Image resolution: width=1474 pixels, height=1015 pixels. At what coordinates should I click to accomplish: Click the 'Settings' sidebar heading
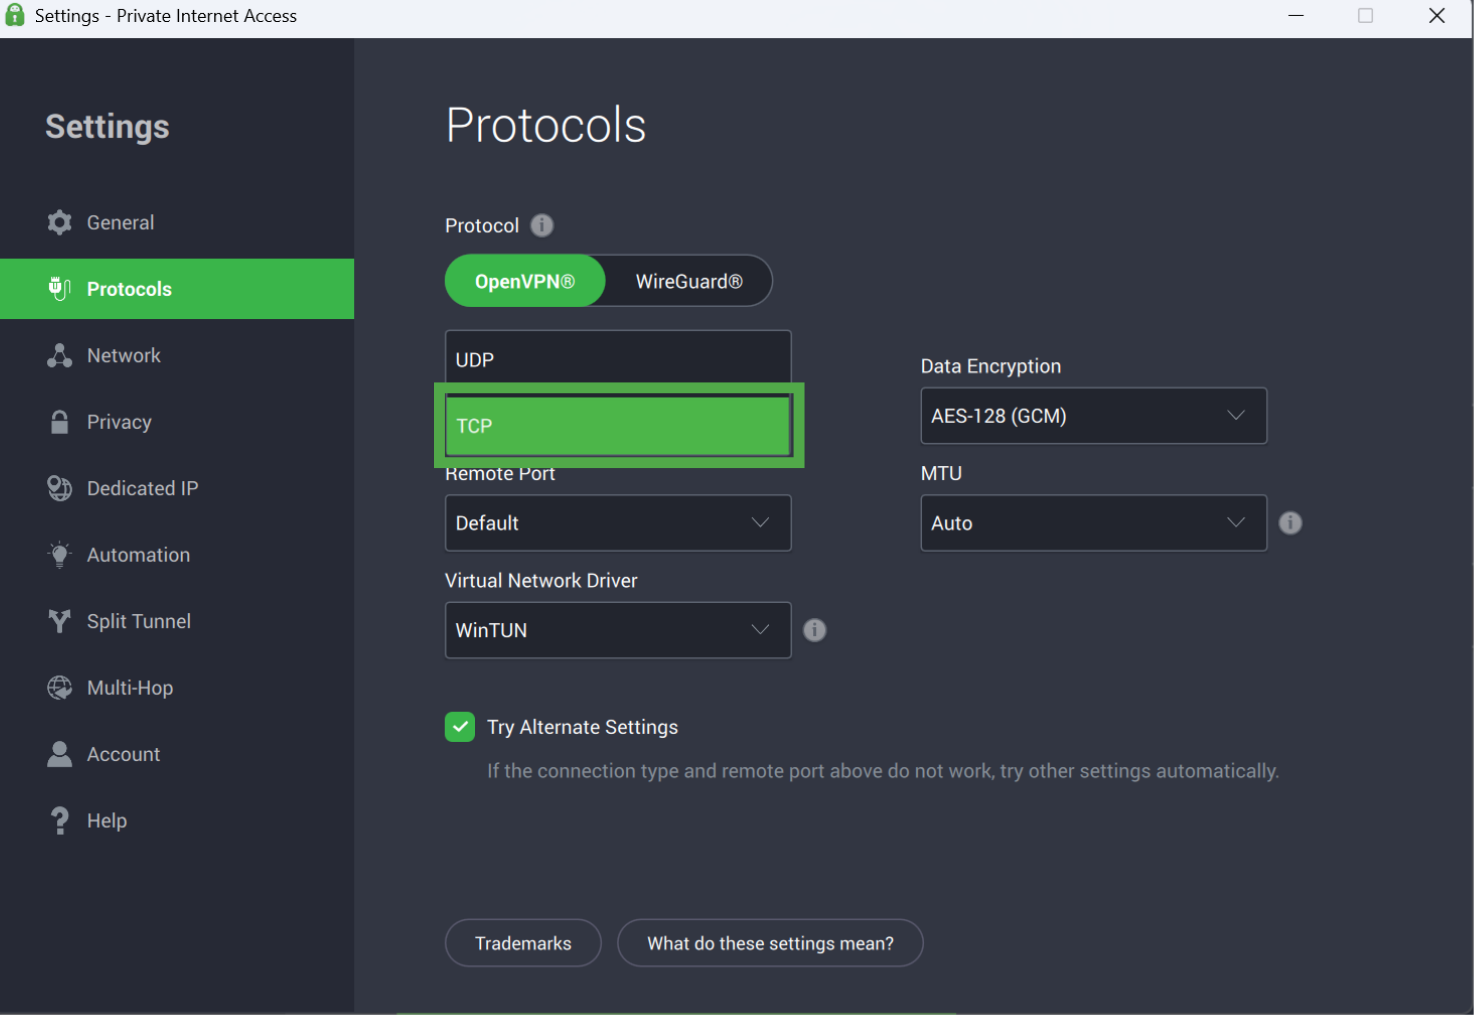[107, 127]
